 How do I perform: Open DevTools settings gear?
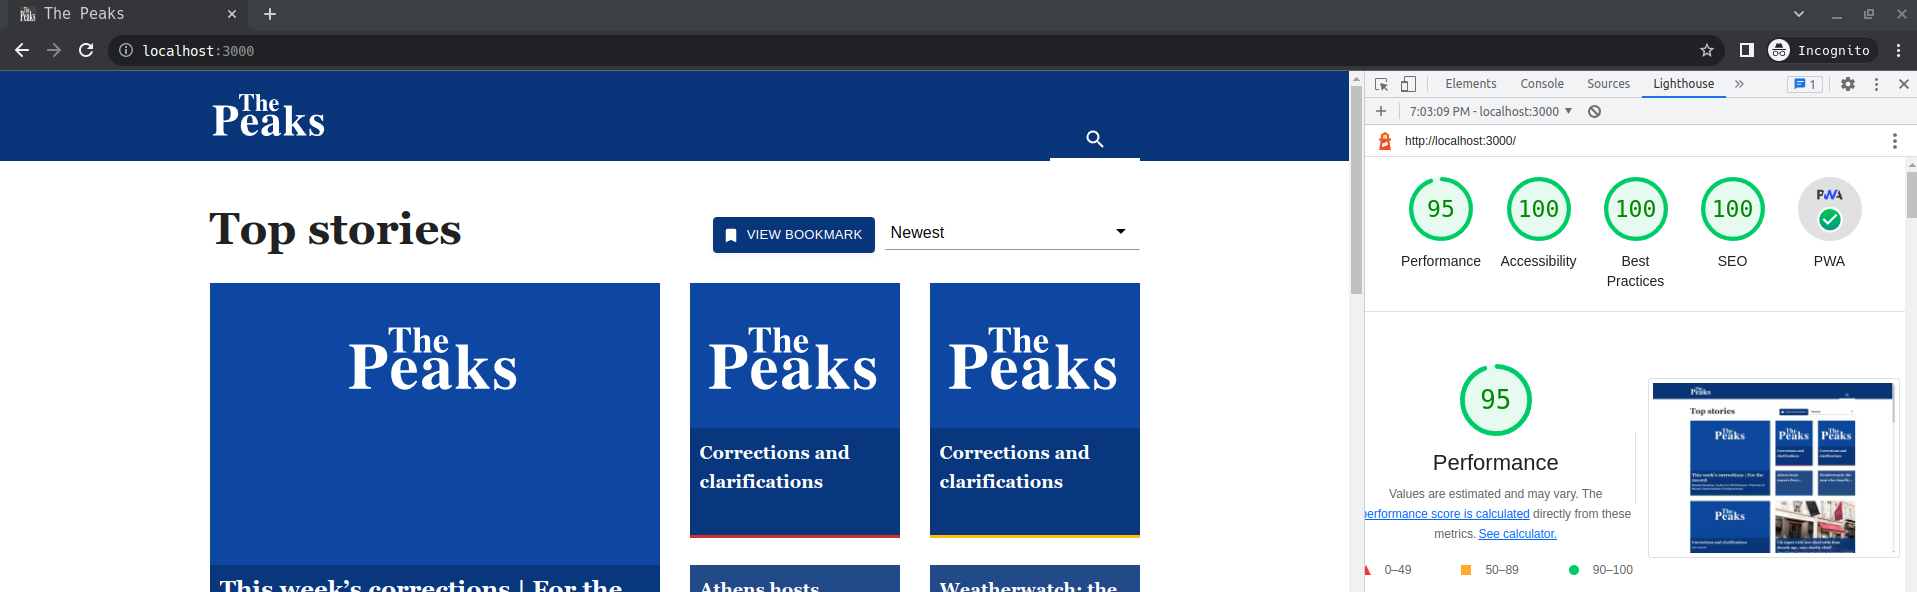1847,84
